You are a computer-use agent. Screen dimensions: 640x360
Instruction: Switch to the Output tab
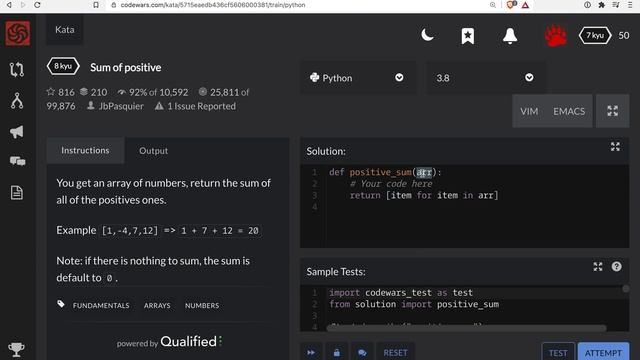[x=153, y=151]
